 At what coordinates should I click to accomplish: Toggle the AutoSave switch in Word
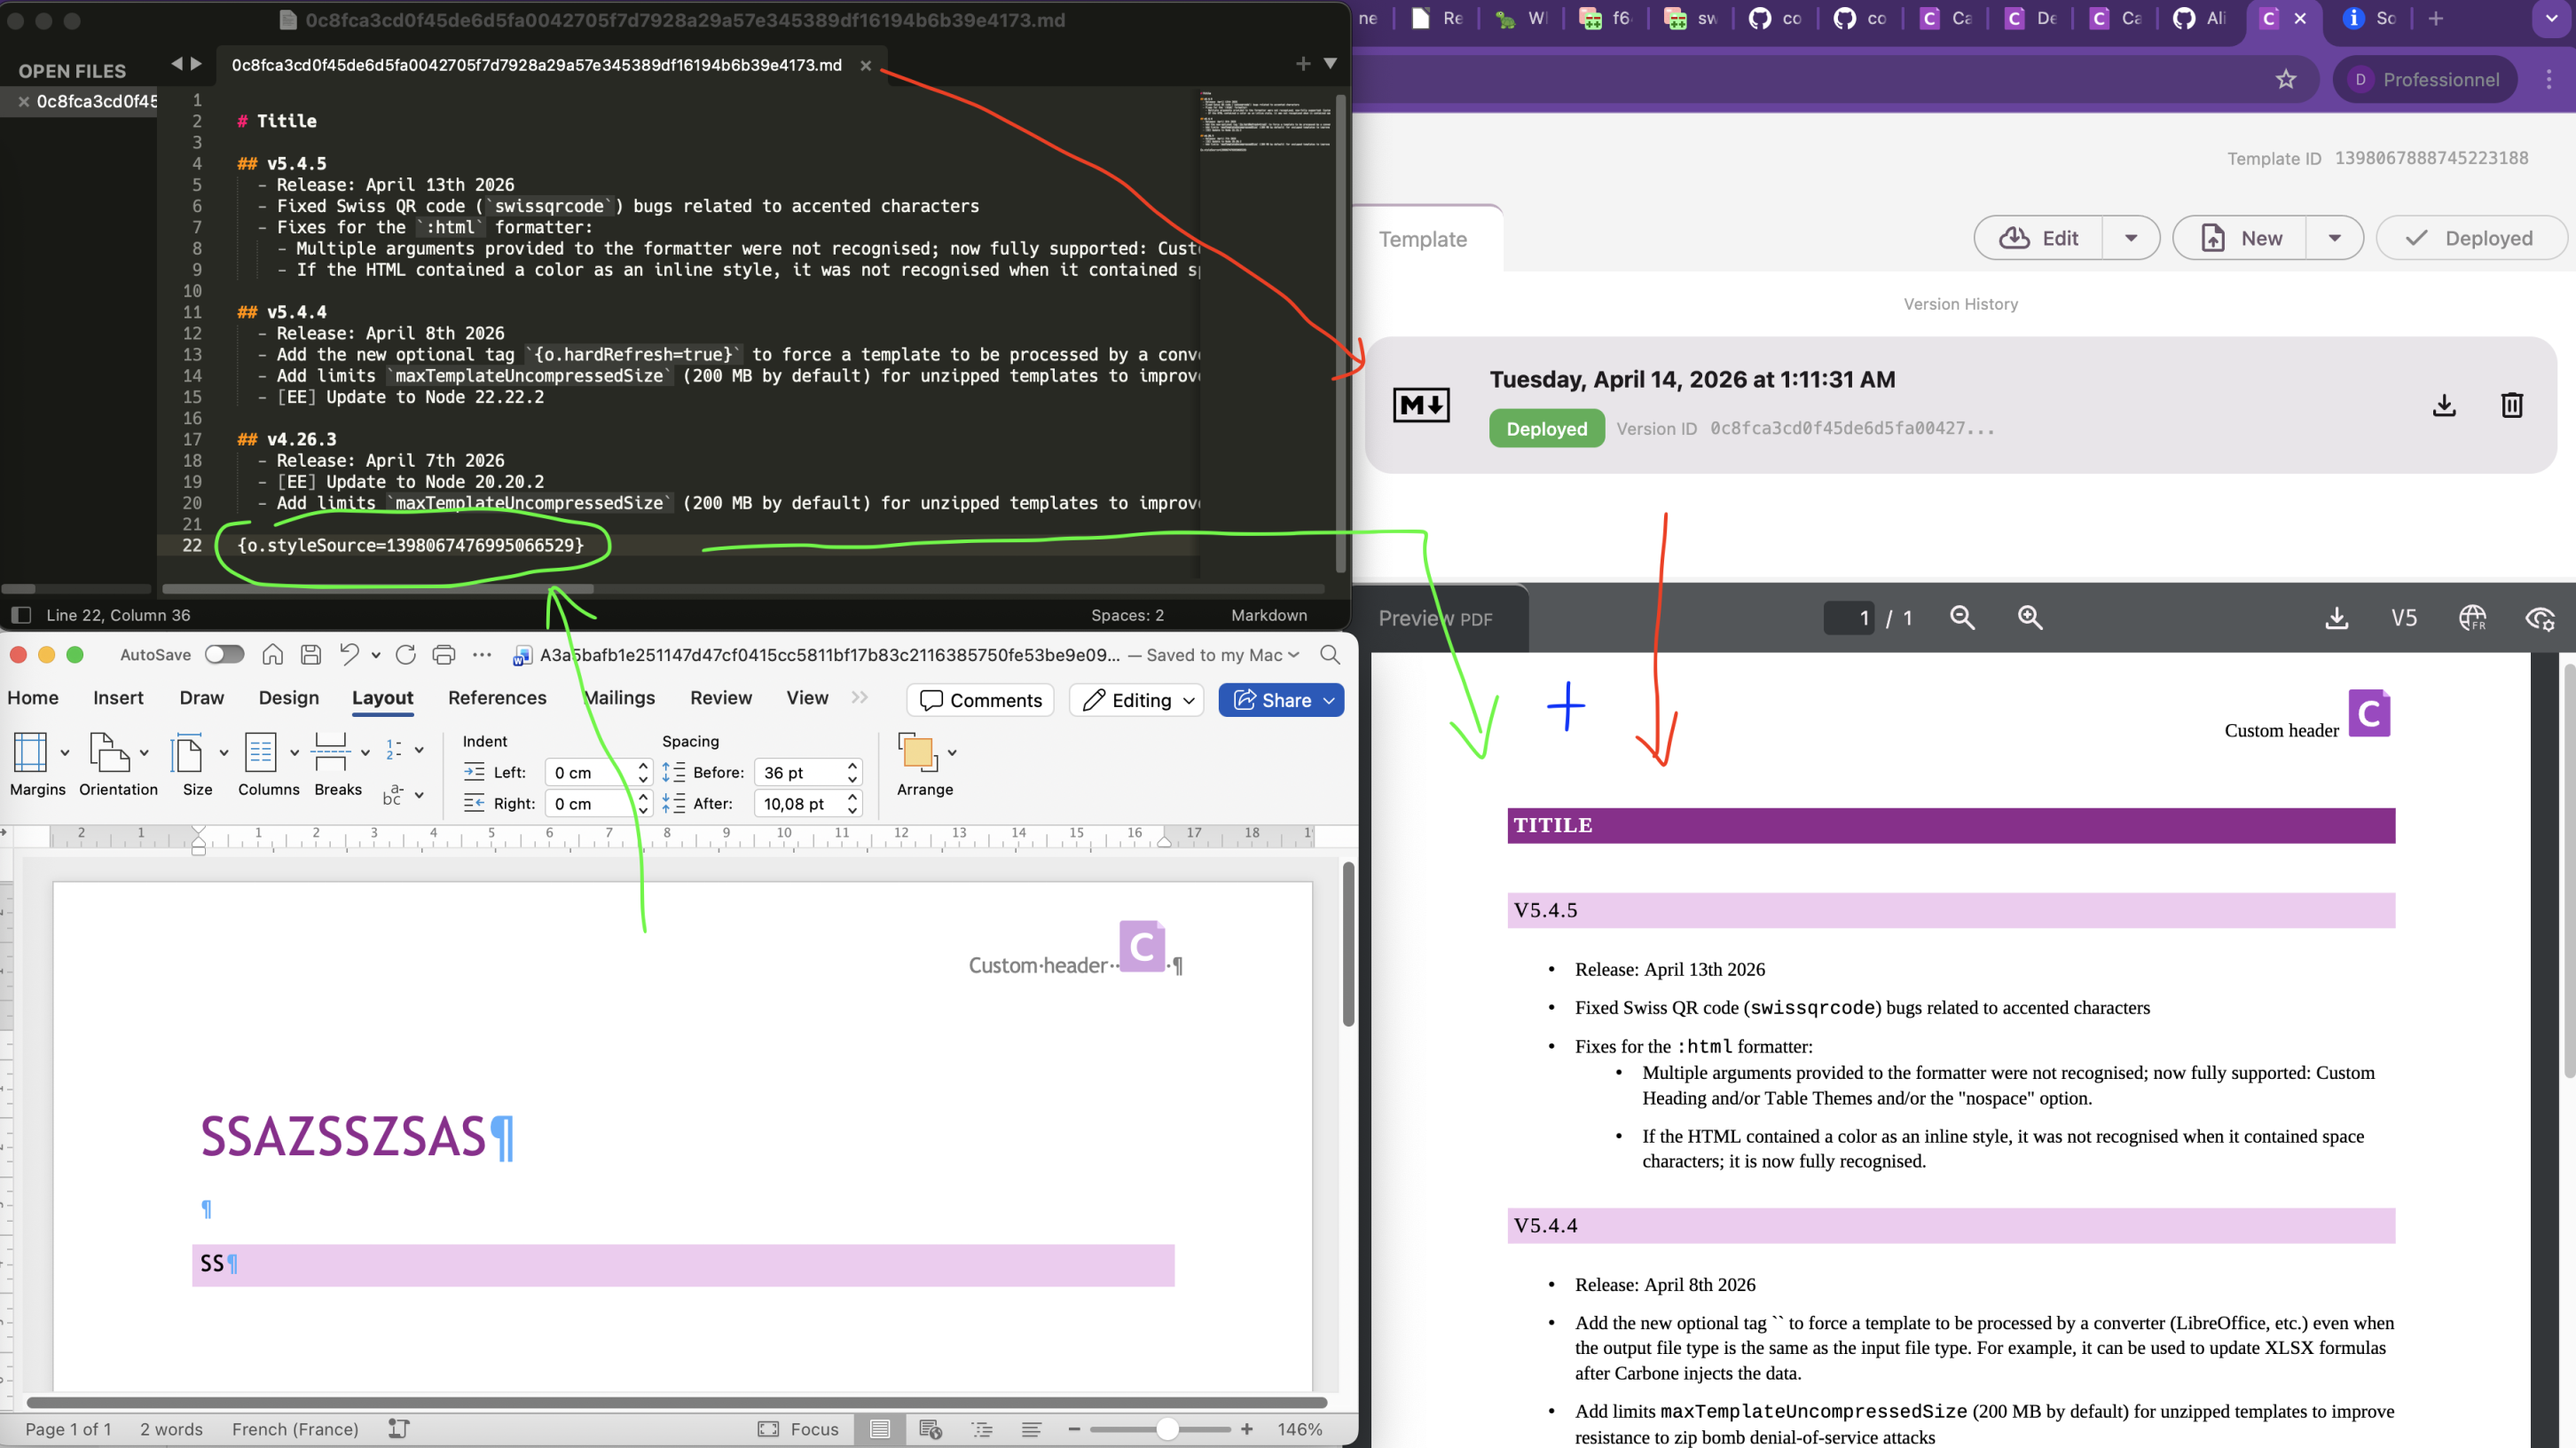(224, 654)
